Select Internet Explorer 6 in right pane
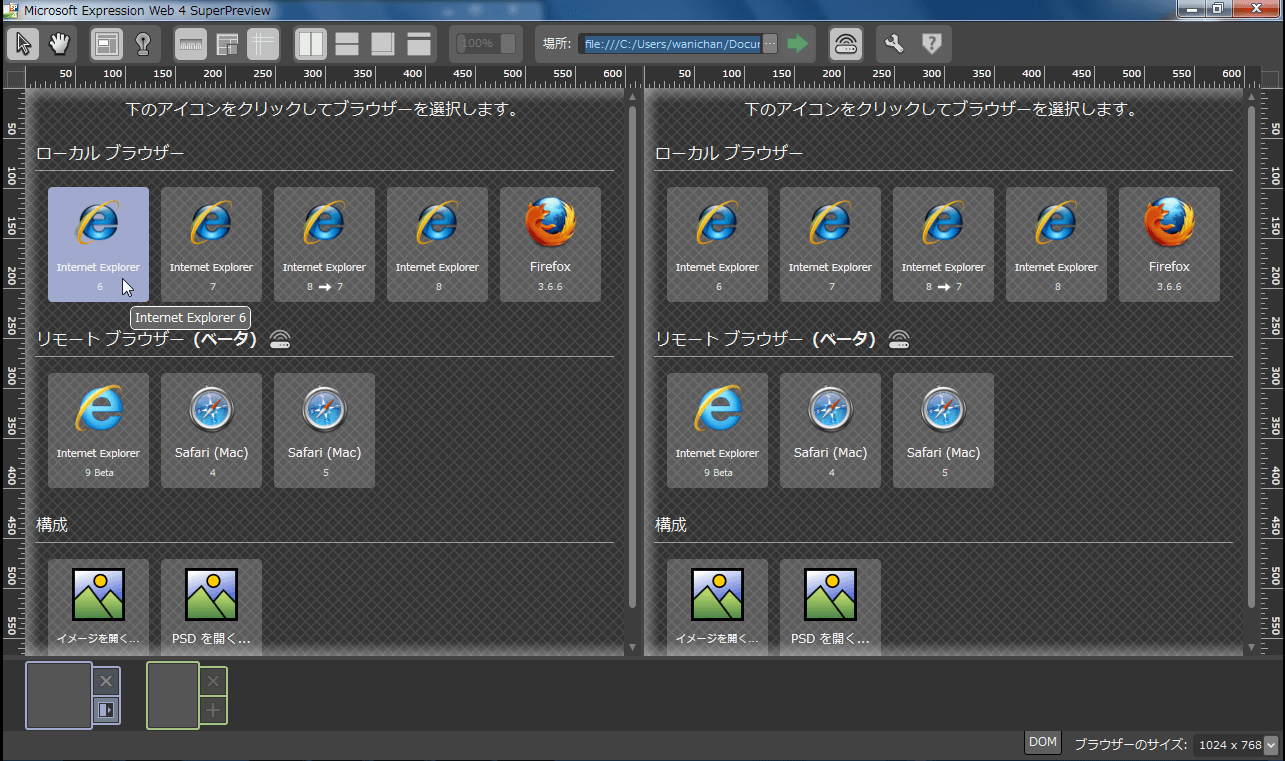1285x761 pixels. click(717, 244)
